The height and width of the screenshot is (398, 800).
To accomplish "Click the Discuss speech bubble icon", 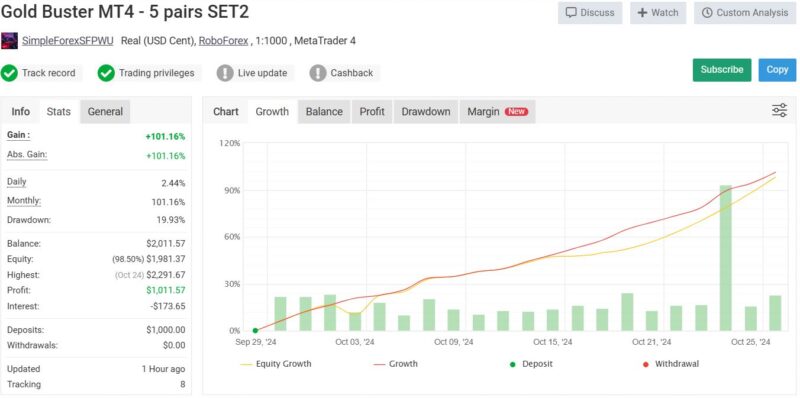I will 571,13.
